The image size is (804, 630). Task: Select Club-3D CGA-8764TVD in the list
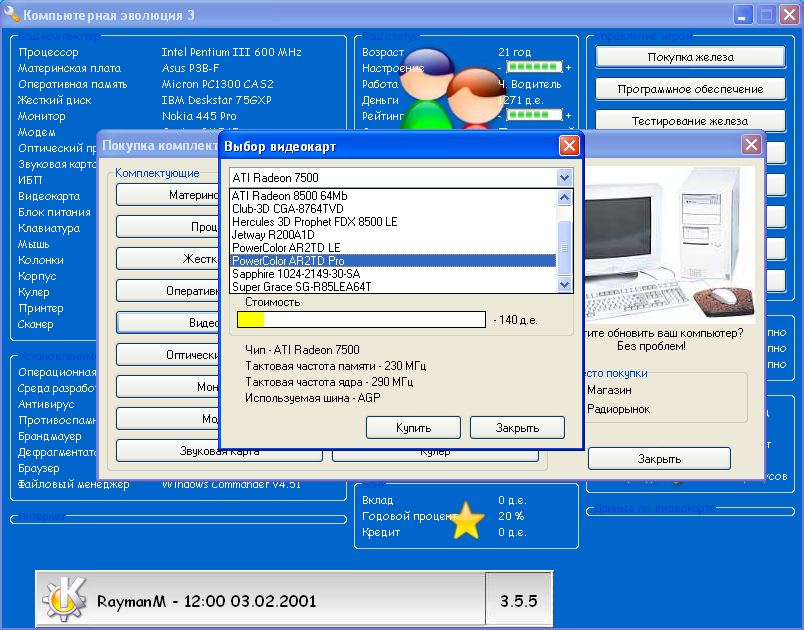tap(393, 209)
